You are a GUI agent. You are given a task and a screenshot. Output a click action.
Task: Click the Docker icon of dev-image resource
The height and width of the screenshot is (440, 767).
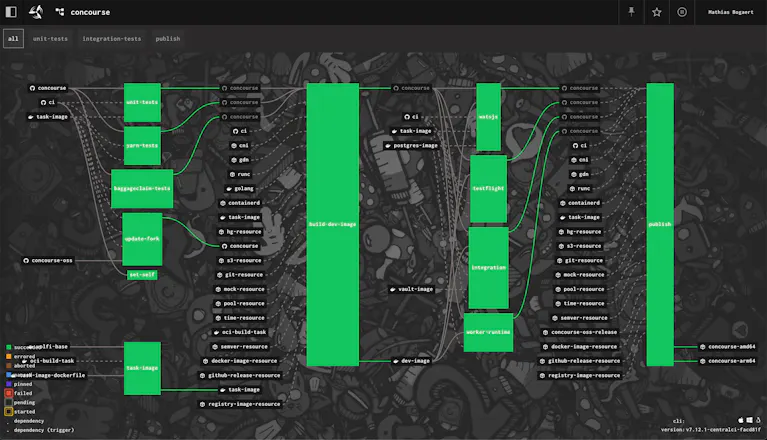[x=396, y=361]
